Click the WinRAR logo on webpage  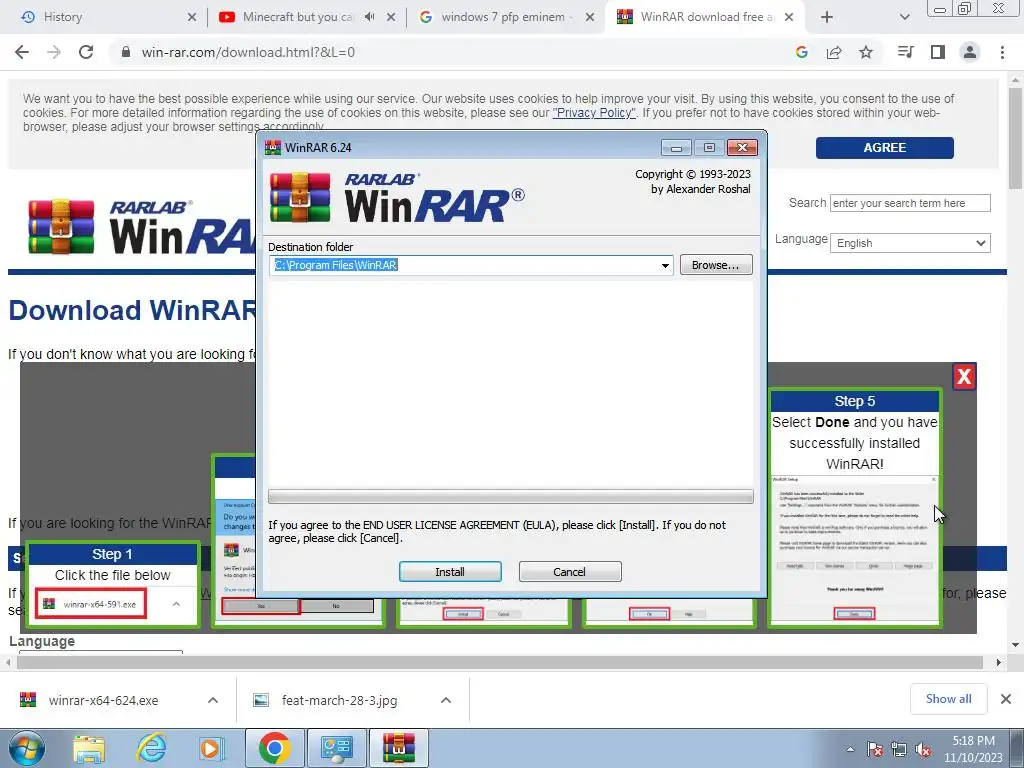tap(140, 227)
